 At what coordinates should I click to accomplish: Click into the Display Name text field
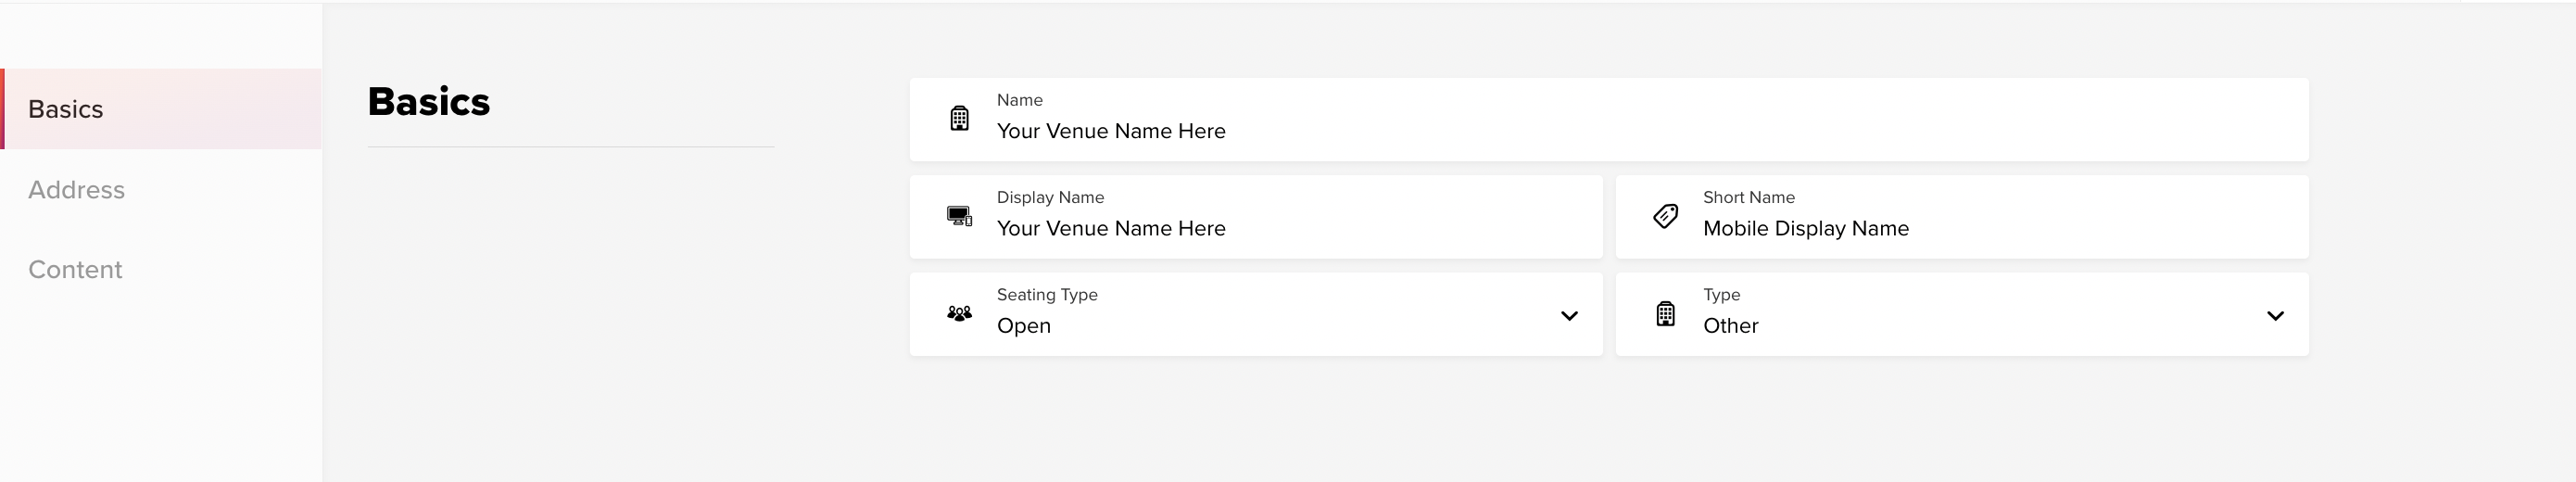[x=1256, y=217]
